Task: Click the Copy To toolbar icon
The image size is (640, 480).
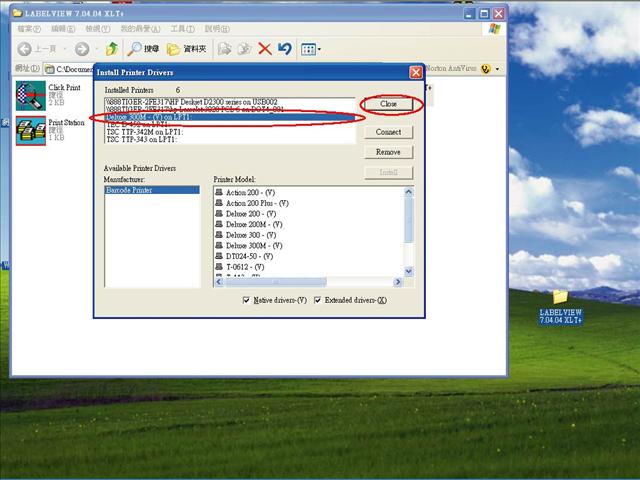Action: [x=244, y=49]
